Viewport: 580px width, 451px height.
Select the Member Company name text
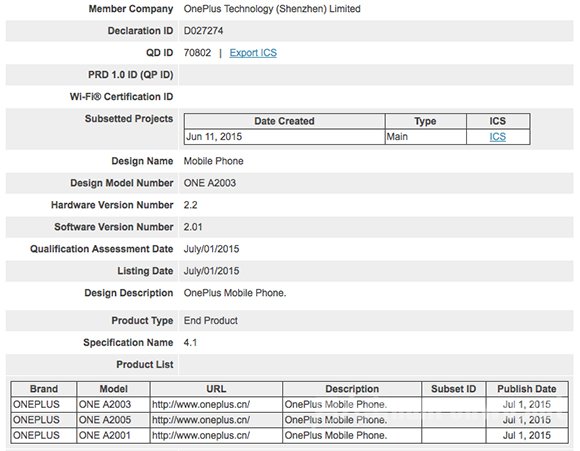pos(272,9)
